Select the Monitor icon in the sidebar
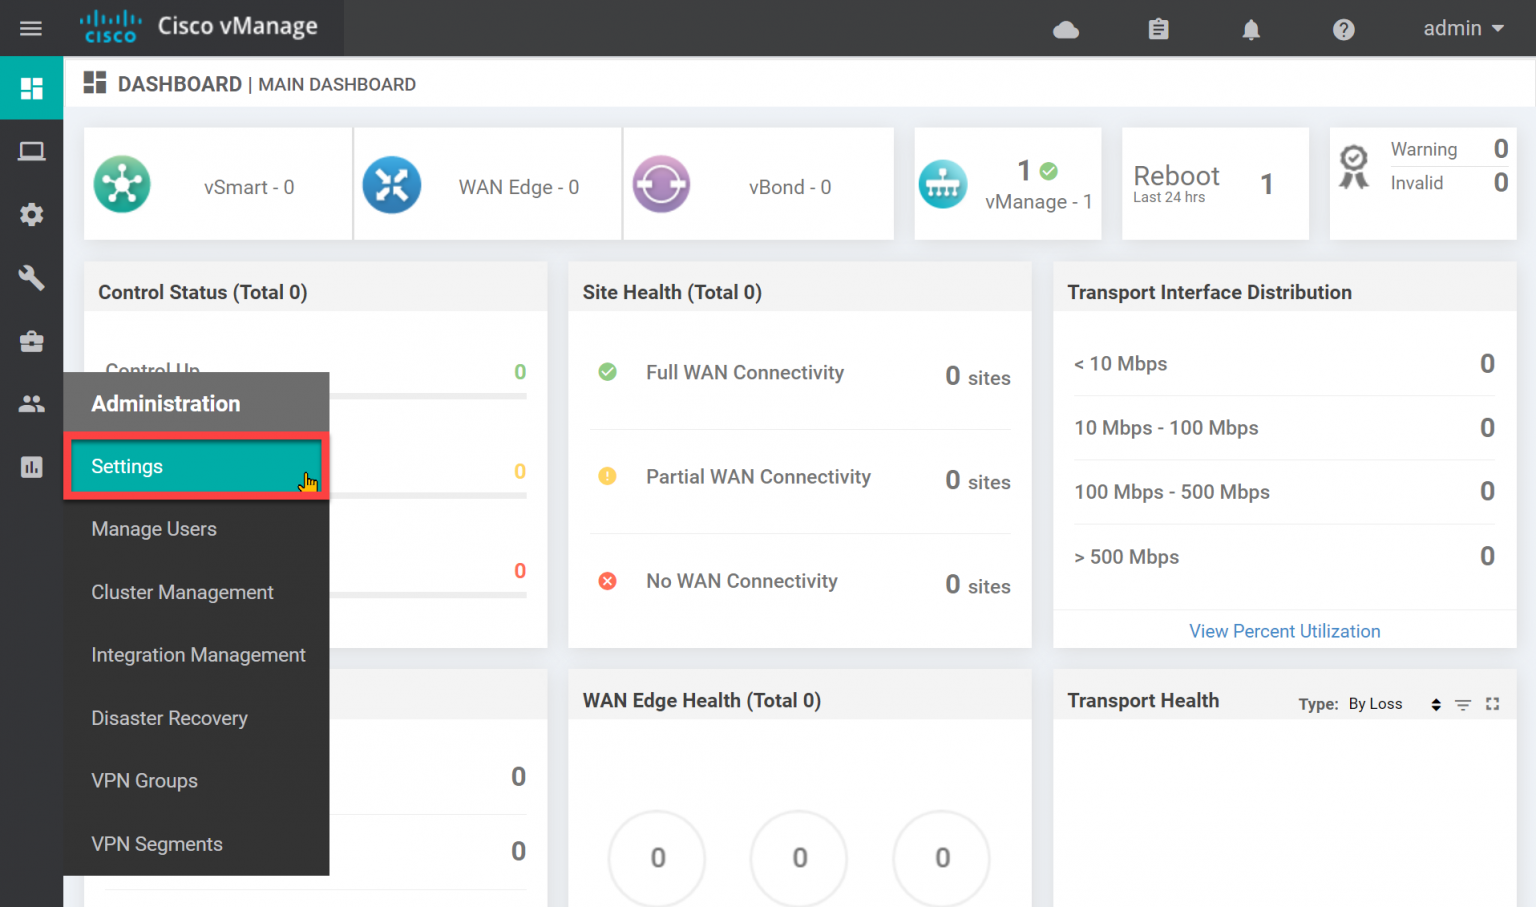Screen dimensions: 1536x907 (x=31, y=151)
